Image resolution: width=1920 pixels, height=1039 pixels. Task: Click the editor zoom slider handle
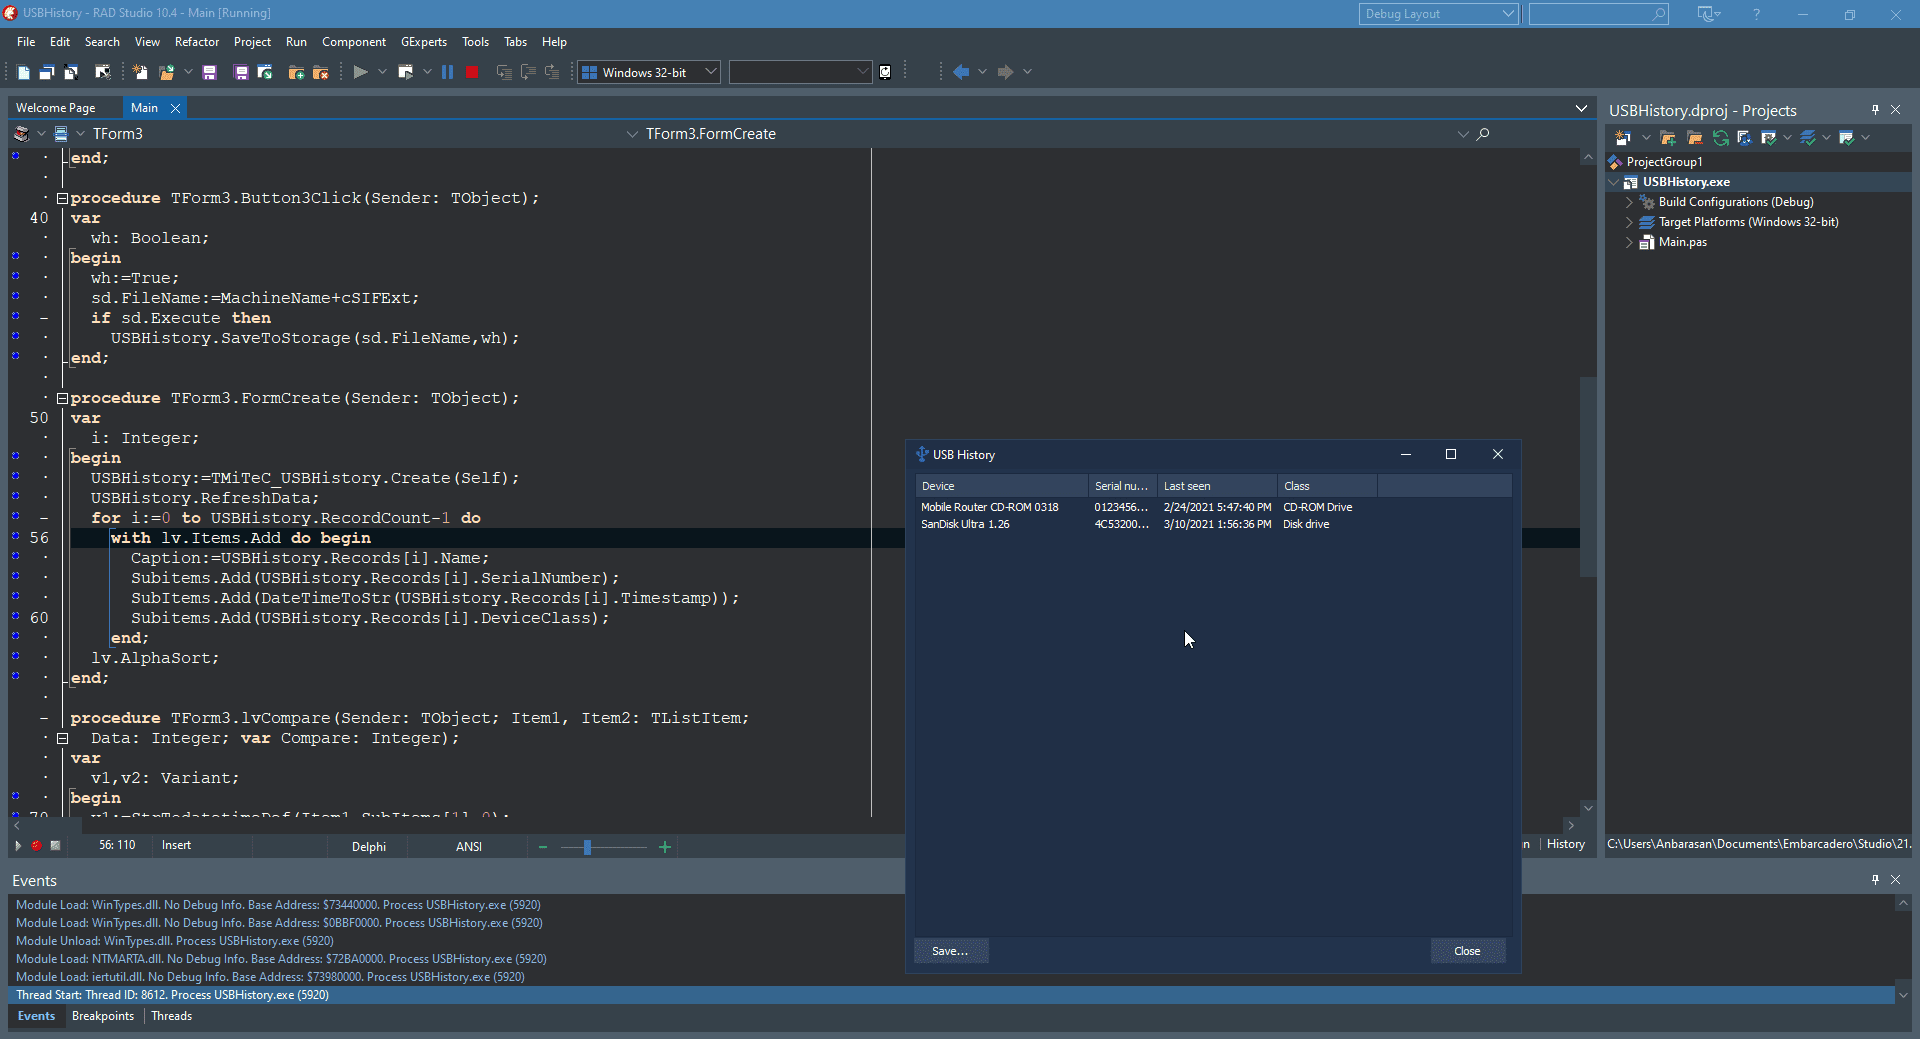[587, 847]
